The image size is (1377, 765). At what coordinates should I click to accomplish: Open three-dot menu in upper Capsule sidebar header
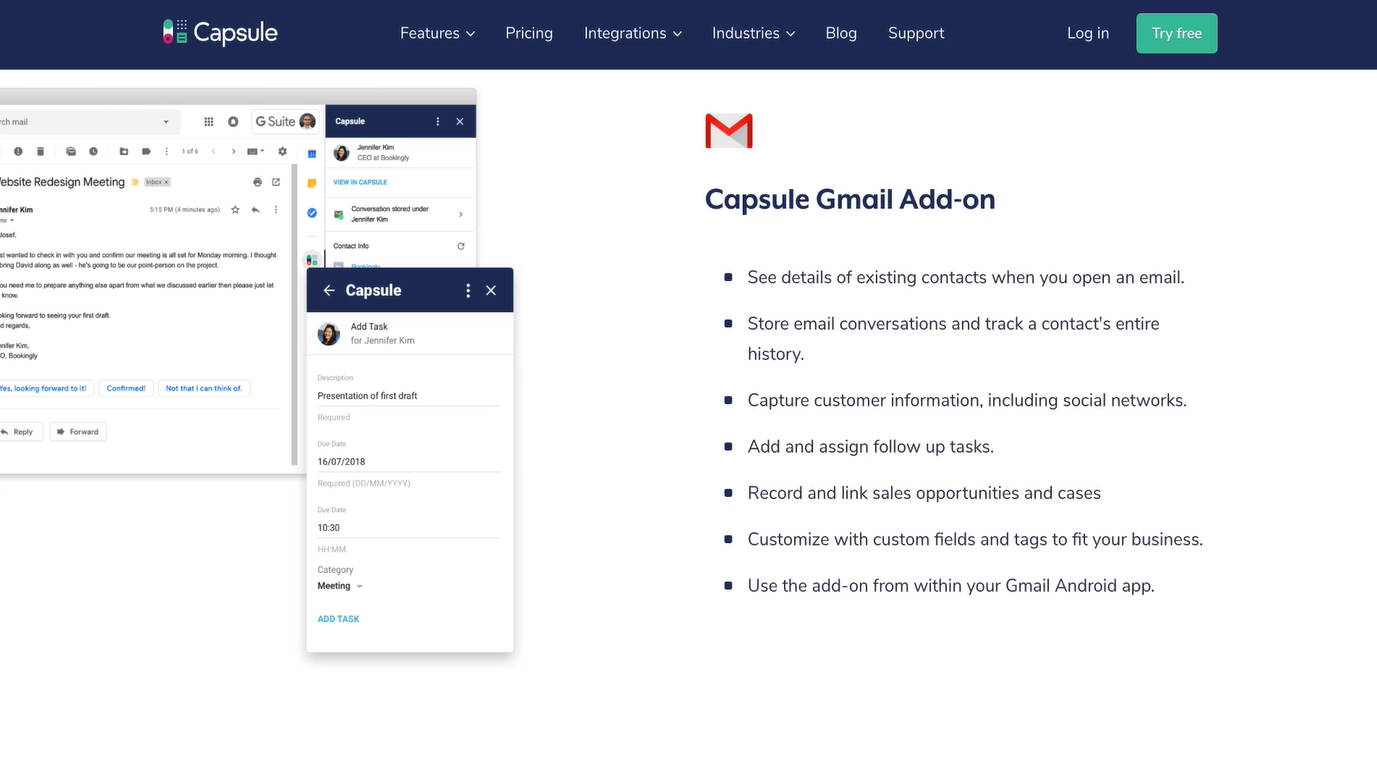coord(437,121)
